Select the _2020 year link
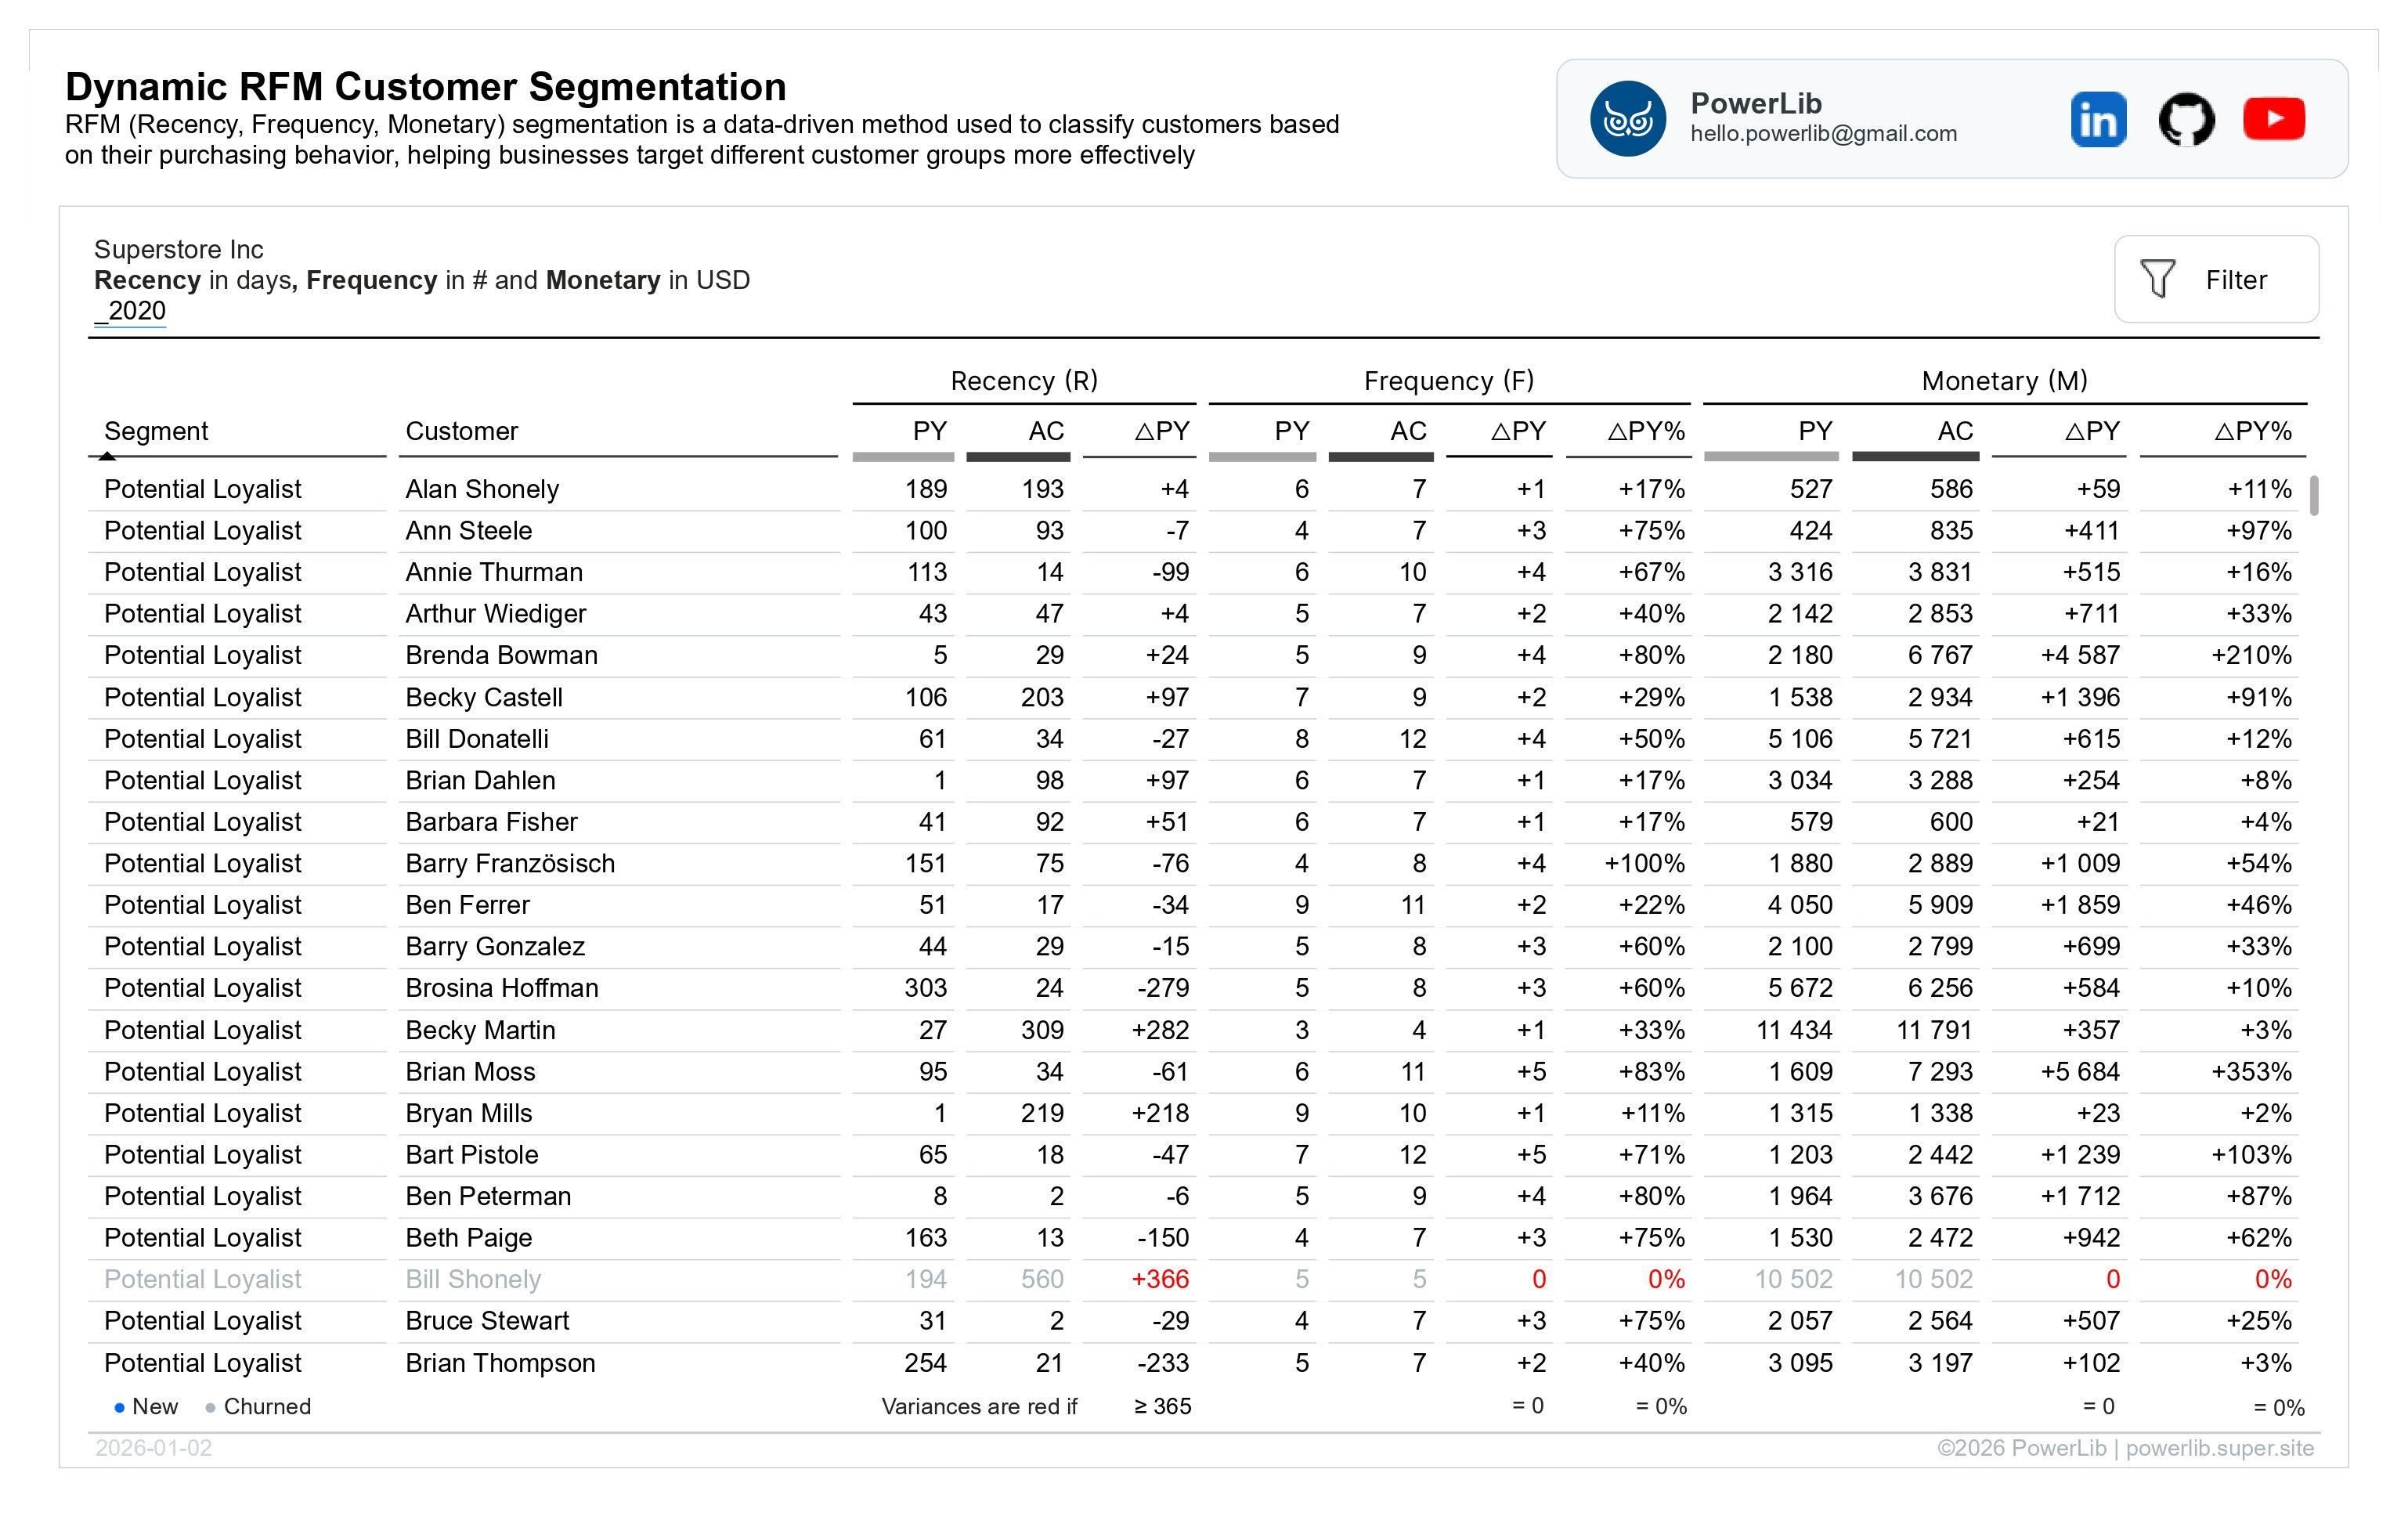The width and height of the screenshot is (2408, 1527). tap(130, 311)
